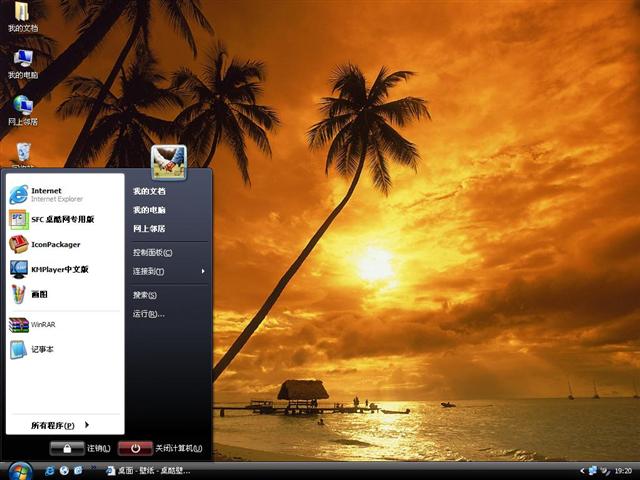Launch Internet Explorer from Quick Launch
This screenshot has height=480, width=640.
click(x=49, y=471)
